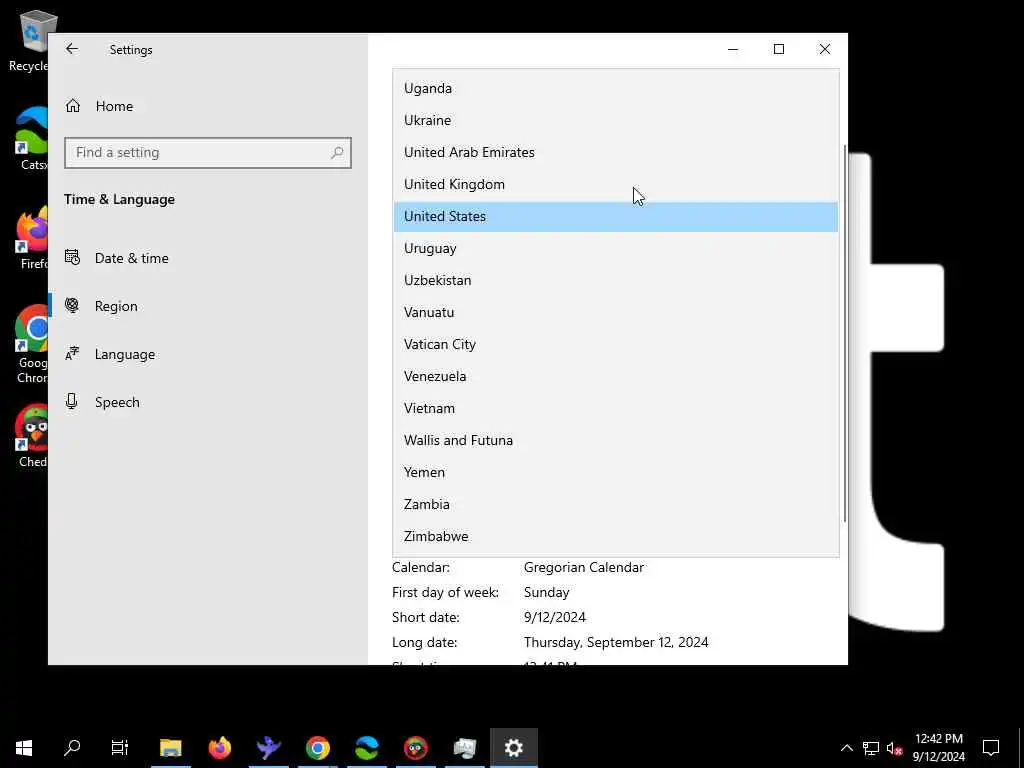Select Vanuatu in the dropdown list
Viewport: 1024px width, 768px height.
click(x=615, y=312)
